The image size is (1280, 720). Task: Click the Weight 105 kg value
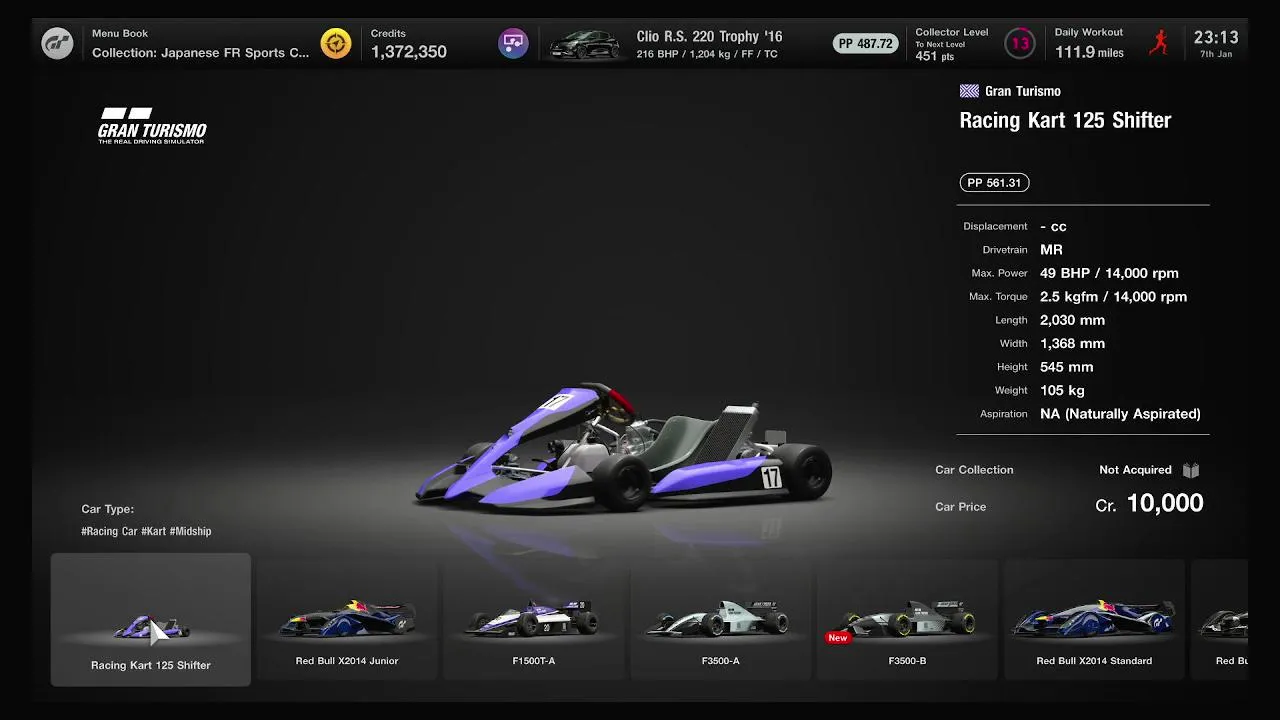[1062, 391]
